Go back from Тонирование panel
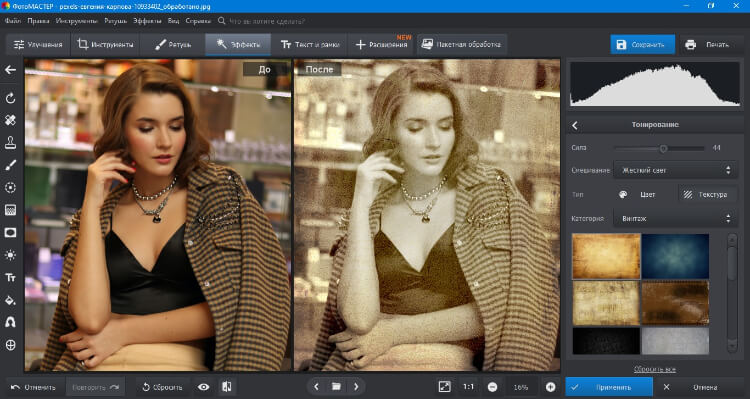 pyautogui.click(x=575, y=125)
